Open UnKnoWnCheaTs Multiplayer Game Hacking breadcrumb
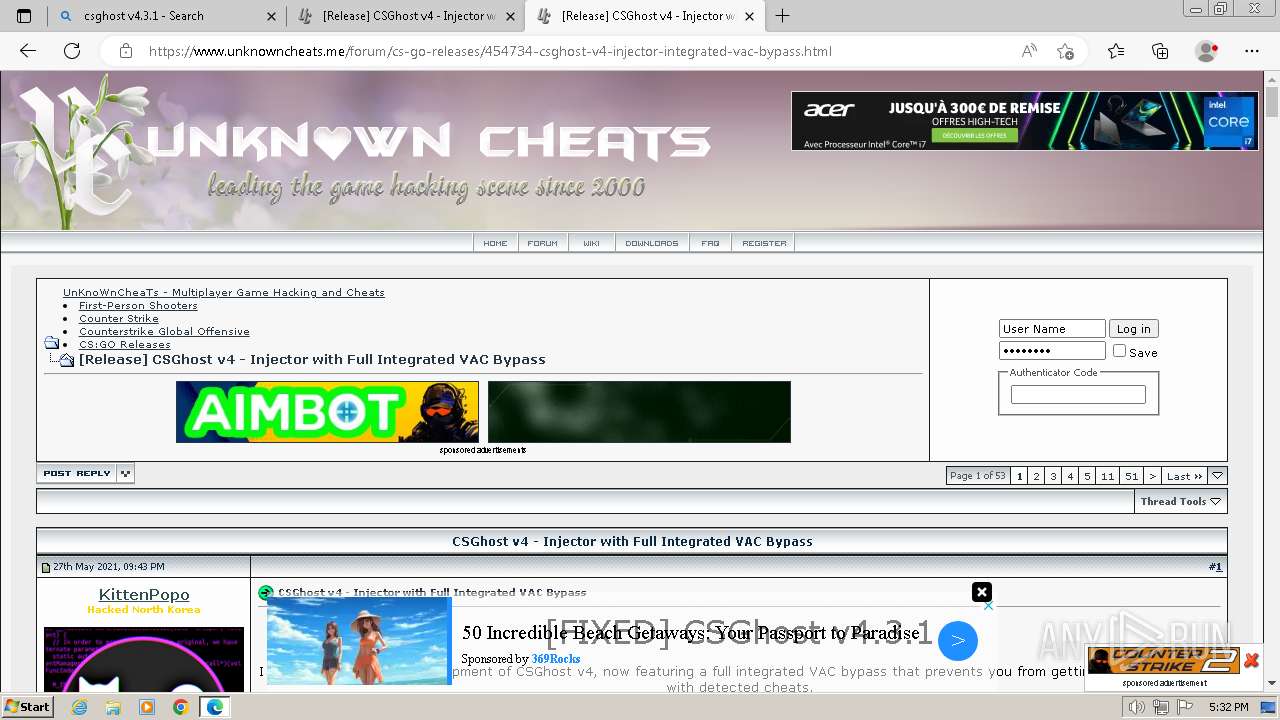The image size is (1280, 720). tap(224, 293)
